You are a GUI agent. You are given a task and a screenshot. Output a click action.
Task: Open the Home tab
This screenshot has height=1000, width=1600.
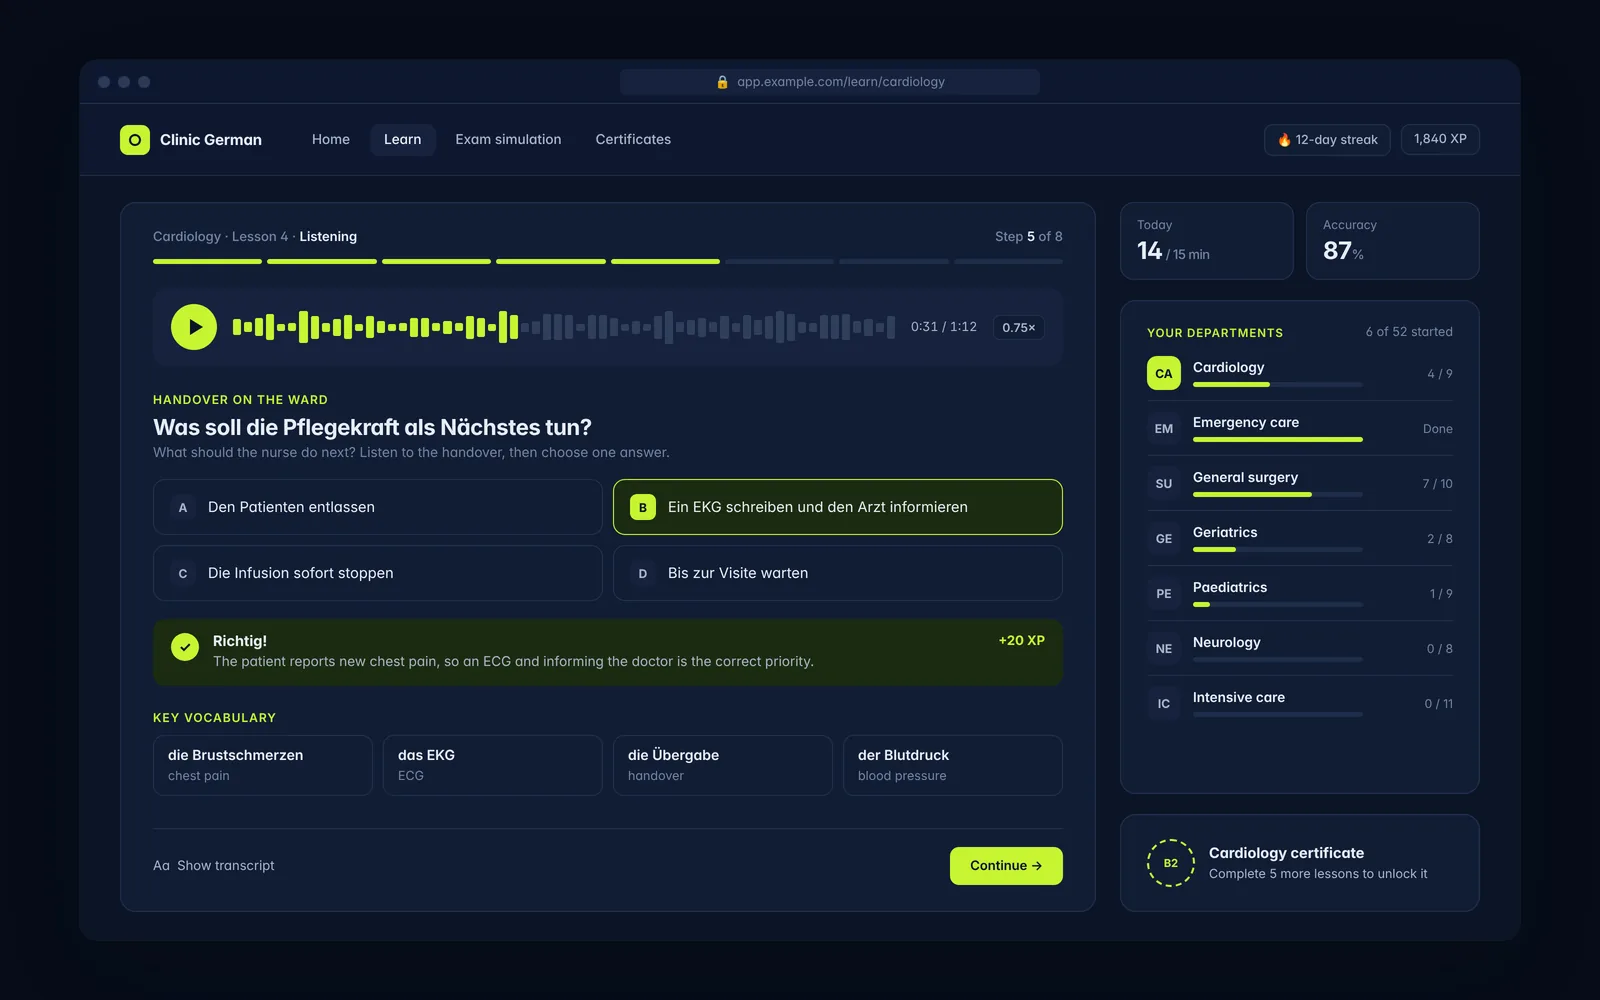click(x=331, y=139)
